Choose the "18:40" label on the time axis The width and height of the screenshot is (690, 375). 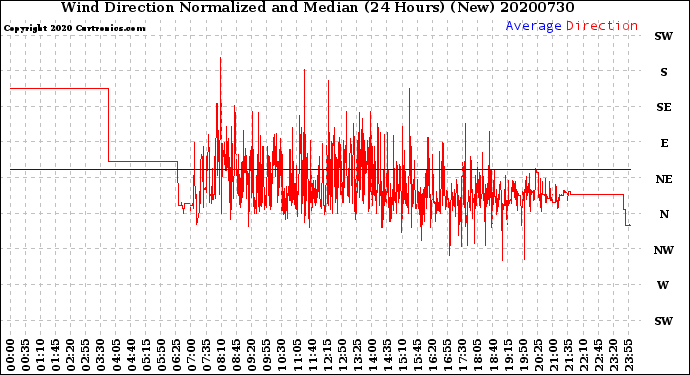point(492,355)
